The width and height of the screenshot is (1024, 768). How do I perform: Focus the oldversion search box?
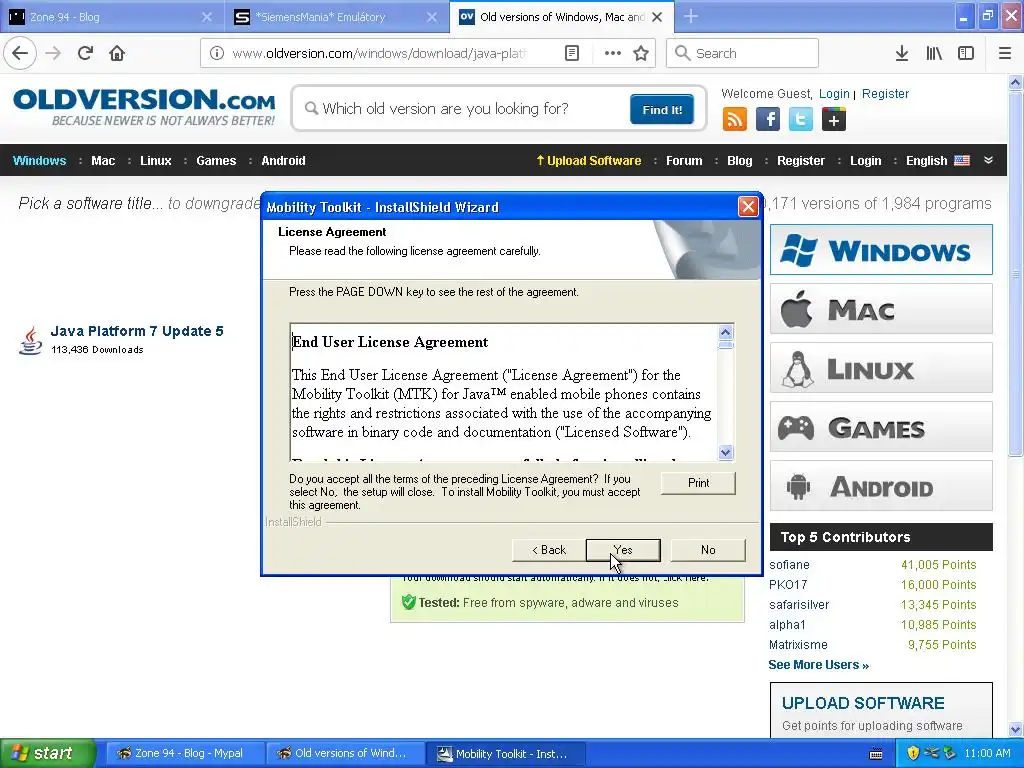tap(465, 108)
